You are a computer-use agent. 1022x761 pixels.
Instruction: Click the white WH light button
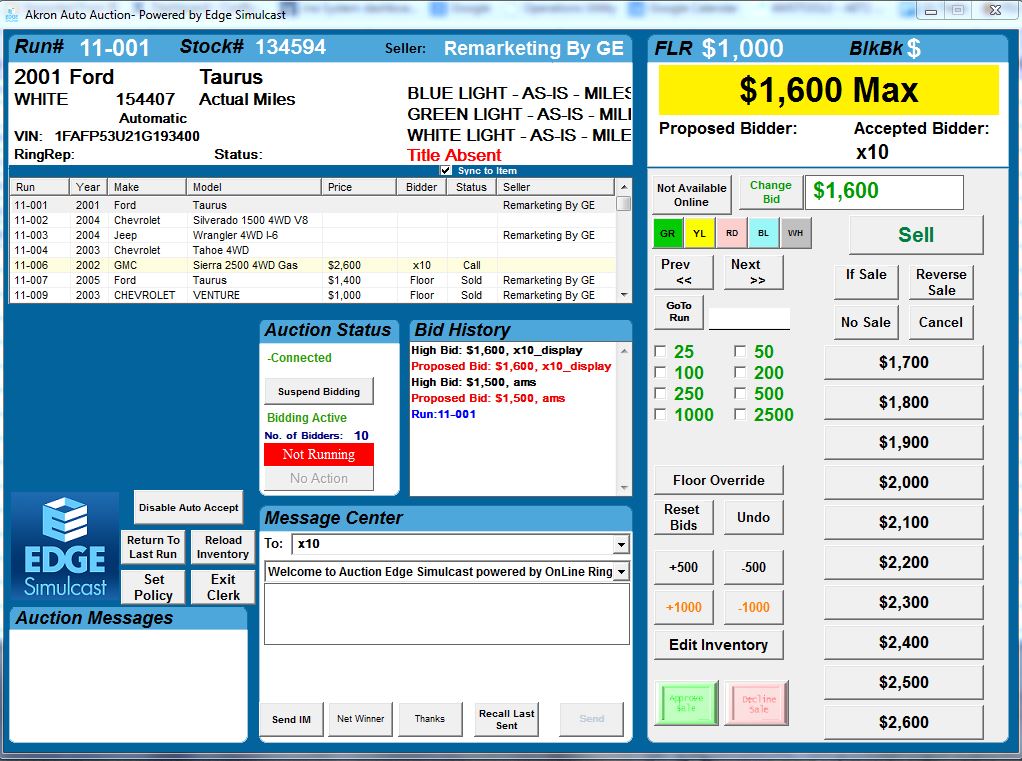[x=795, y=233]
